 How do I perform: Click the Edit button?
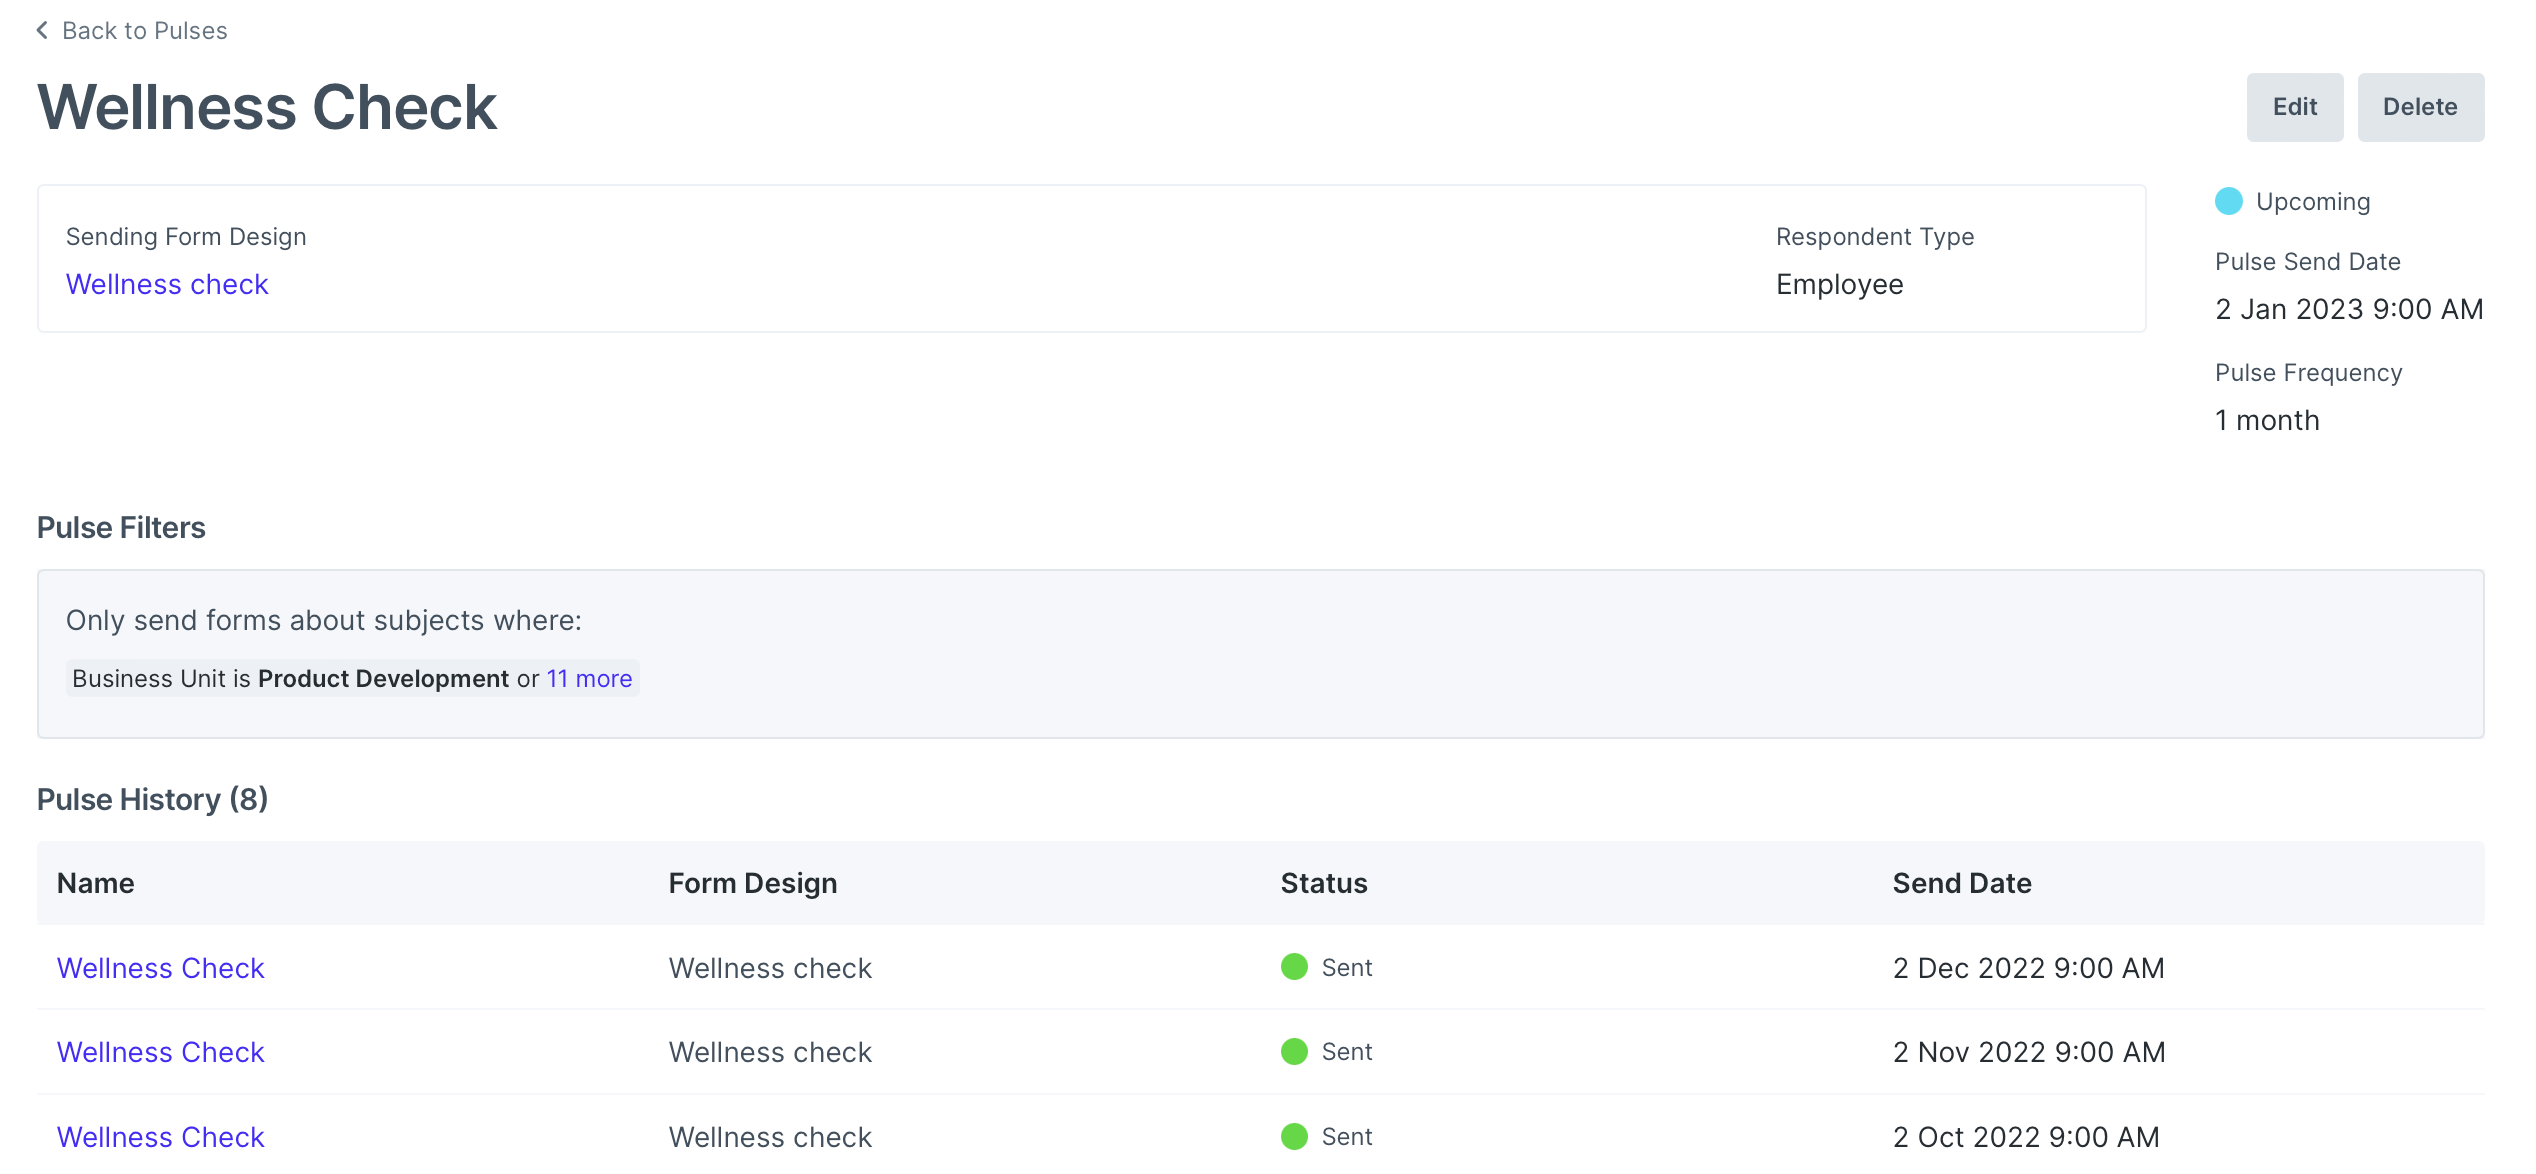[2294, 107]
